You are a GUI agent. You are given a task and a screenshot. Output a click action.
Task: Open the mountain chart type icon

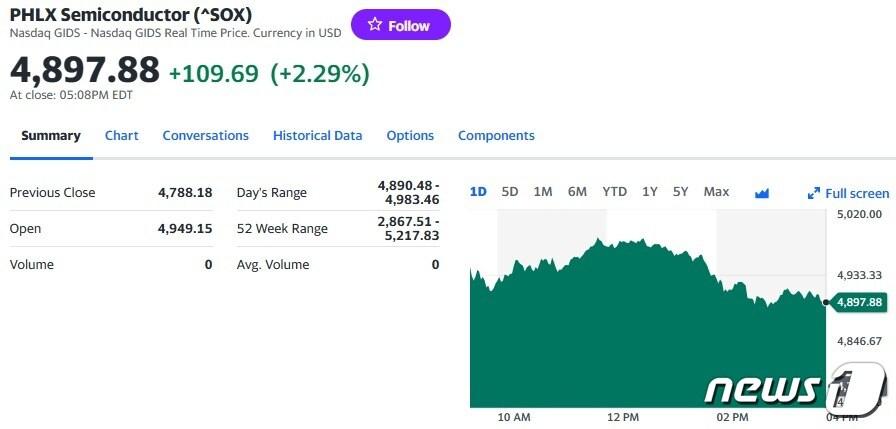tap(762, 192)
